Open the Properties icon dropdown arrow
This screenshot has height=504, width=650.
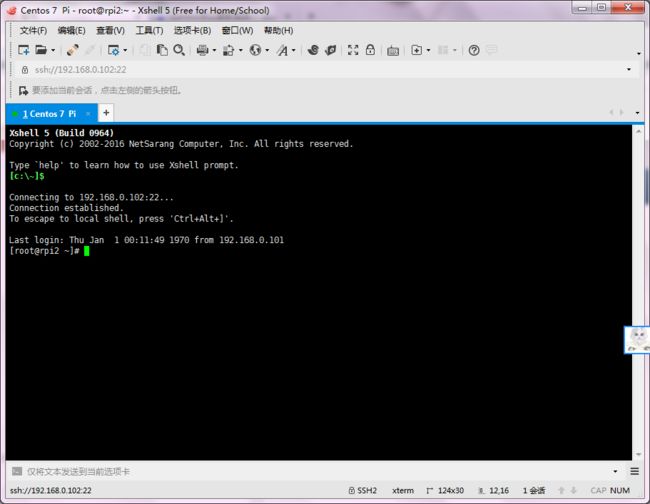tap(125, 51)
